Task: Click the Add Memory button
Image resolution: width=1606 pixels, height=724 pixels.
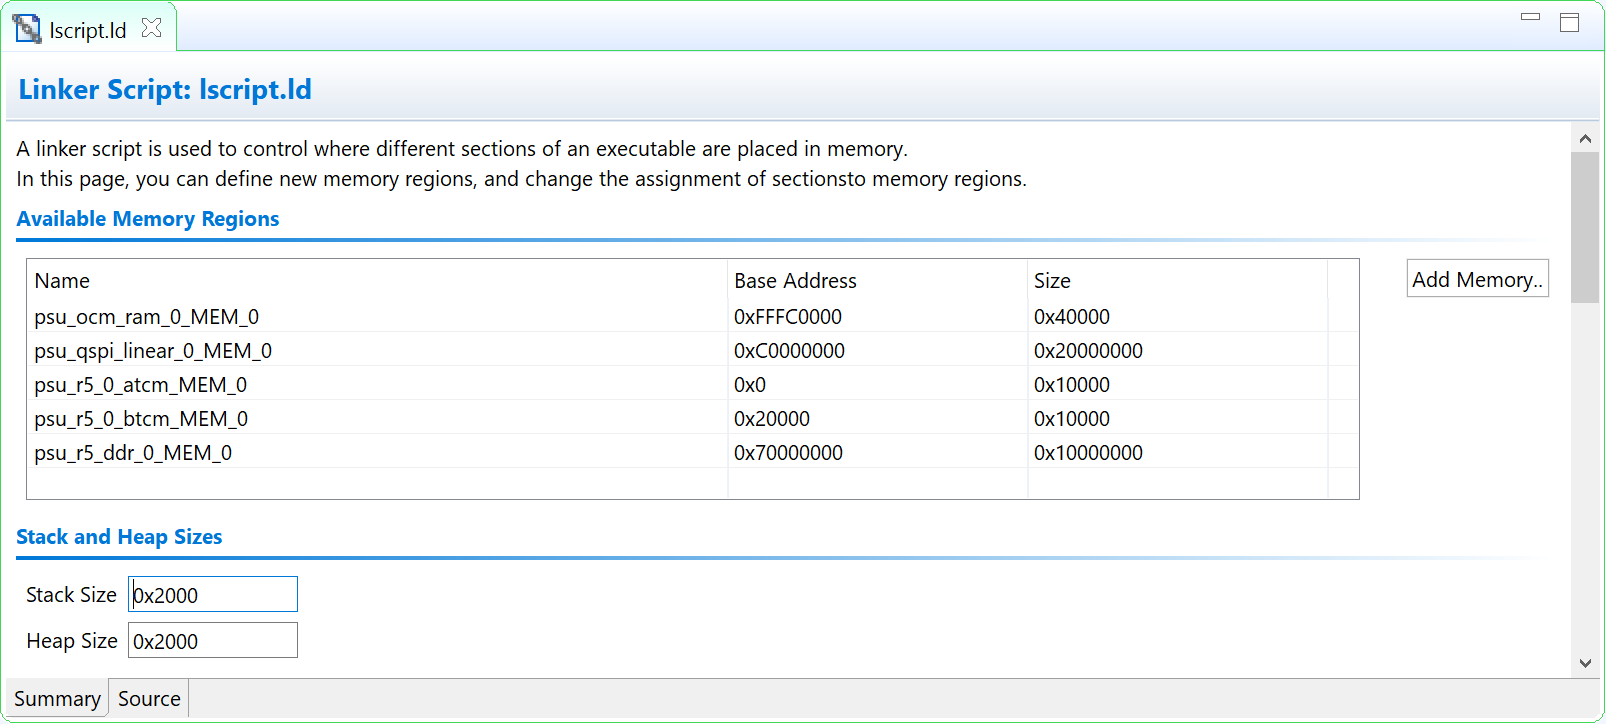Action: pyautogui.click(x=1477, y=279)
